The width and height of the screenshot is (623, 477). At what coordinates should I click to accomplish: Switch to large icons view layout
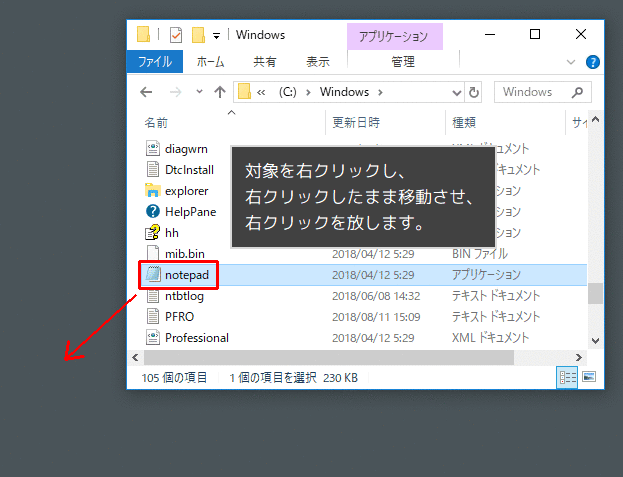point(588,377)
